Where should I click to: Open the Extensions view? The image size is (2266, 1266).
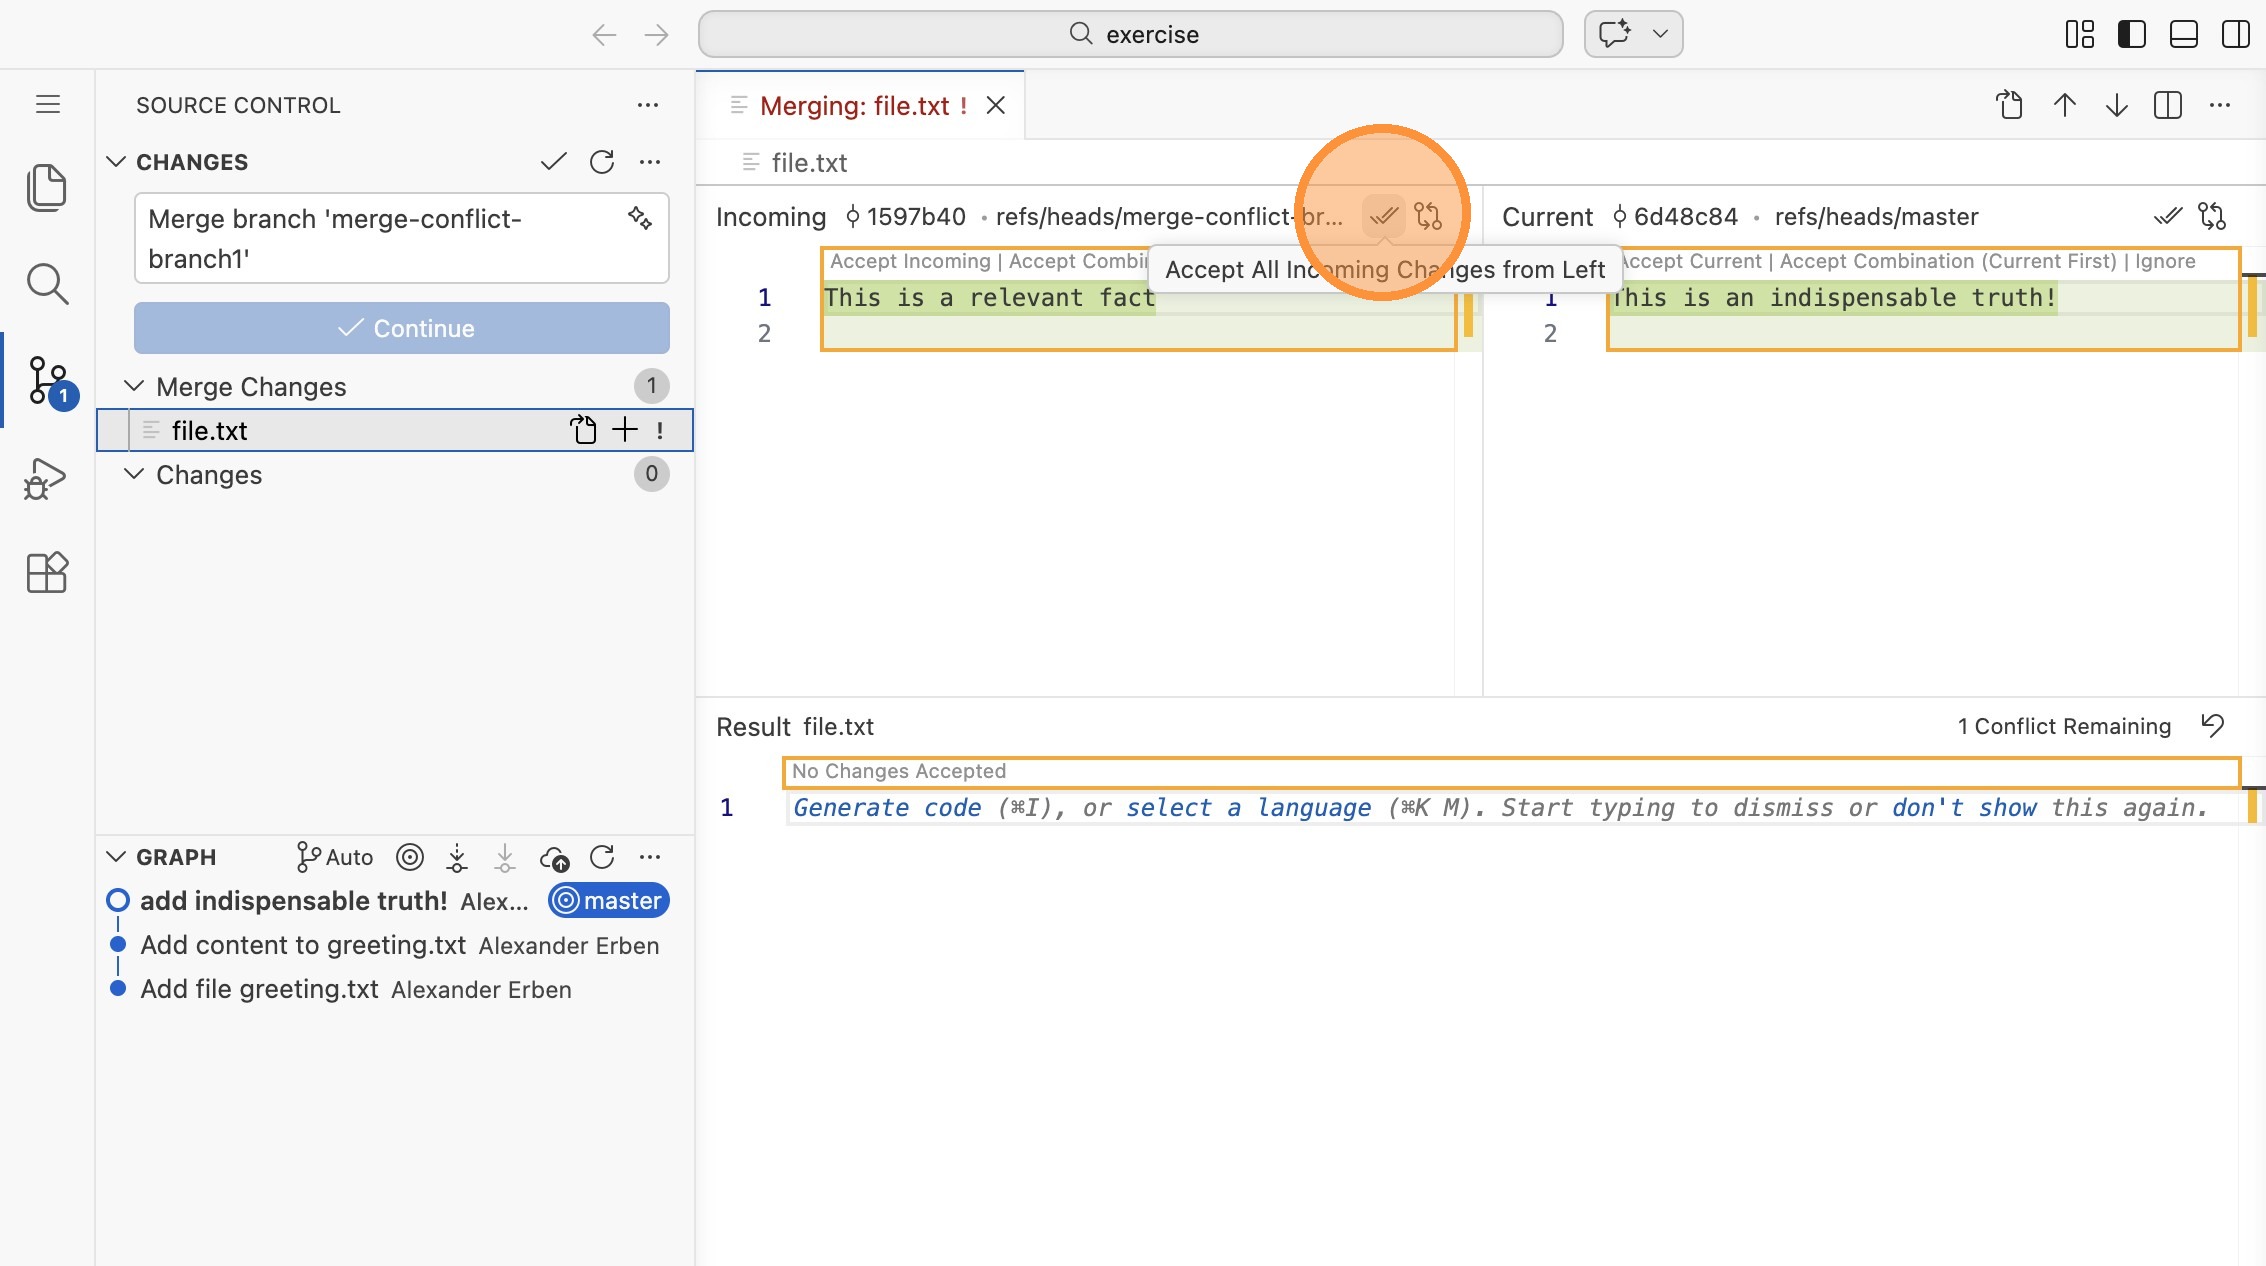[x=46, y=573]
